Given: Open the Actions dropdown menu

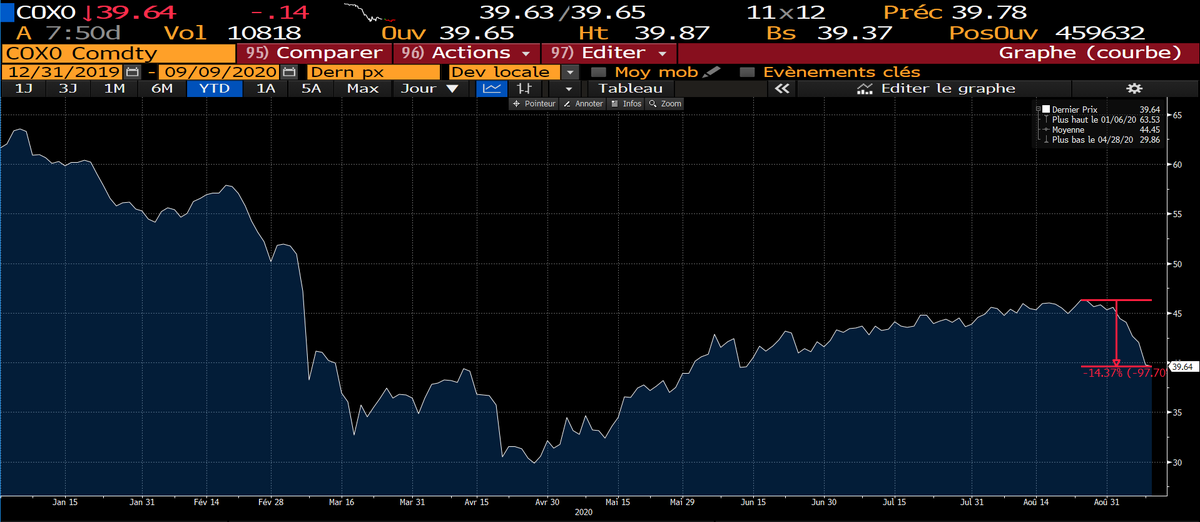Looking at the screenshot, I should click(465, 52).
